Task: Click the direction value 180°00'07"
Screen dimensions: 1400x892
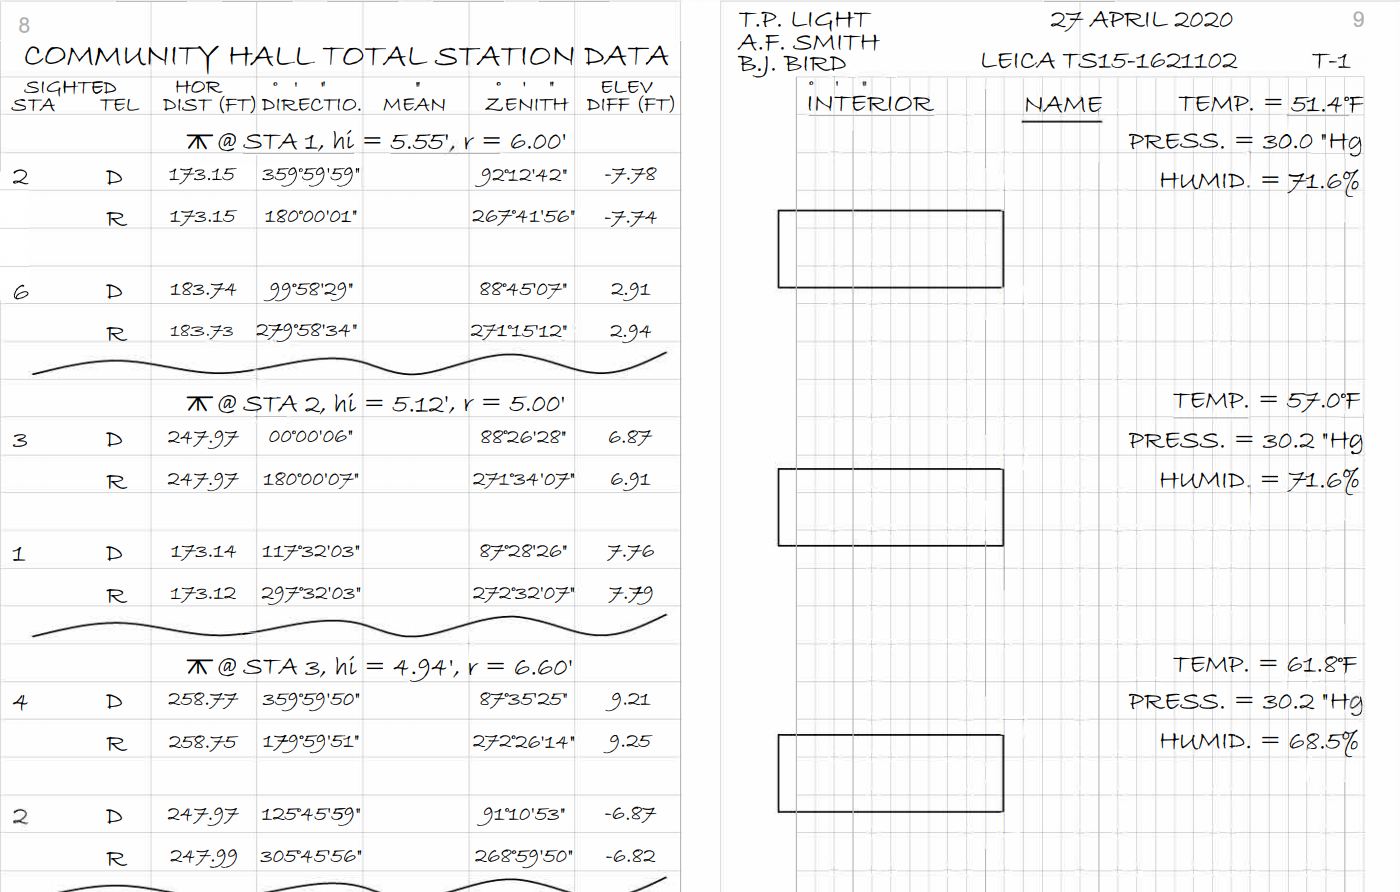Action: [310, 479]
